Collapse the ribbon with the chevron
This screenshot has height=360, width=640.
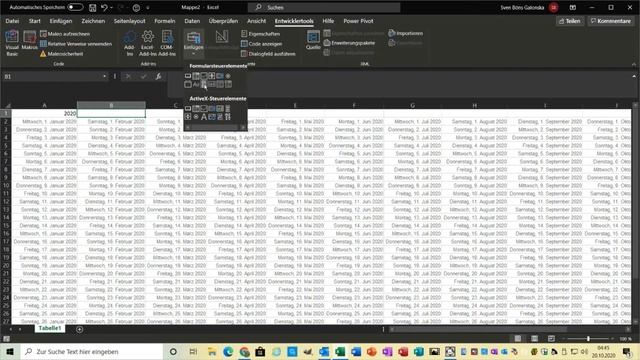tap(633, 64)
